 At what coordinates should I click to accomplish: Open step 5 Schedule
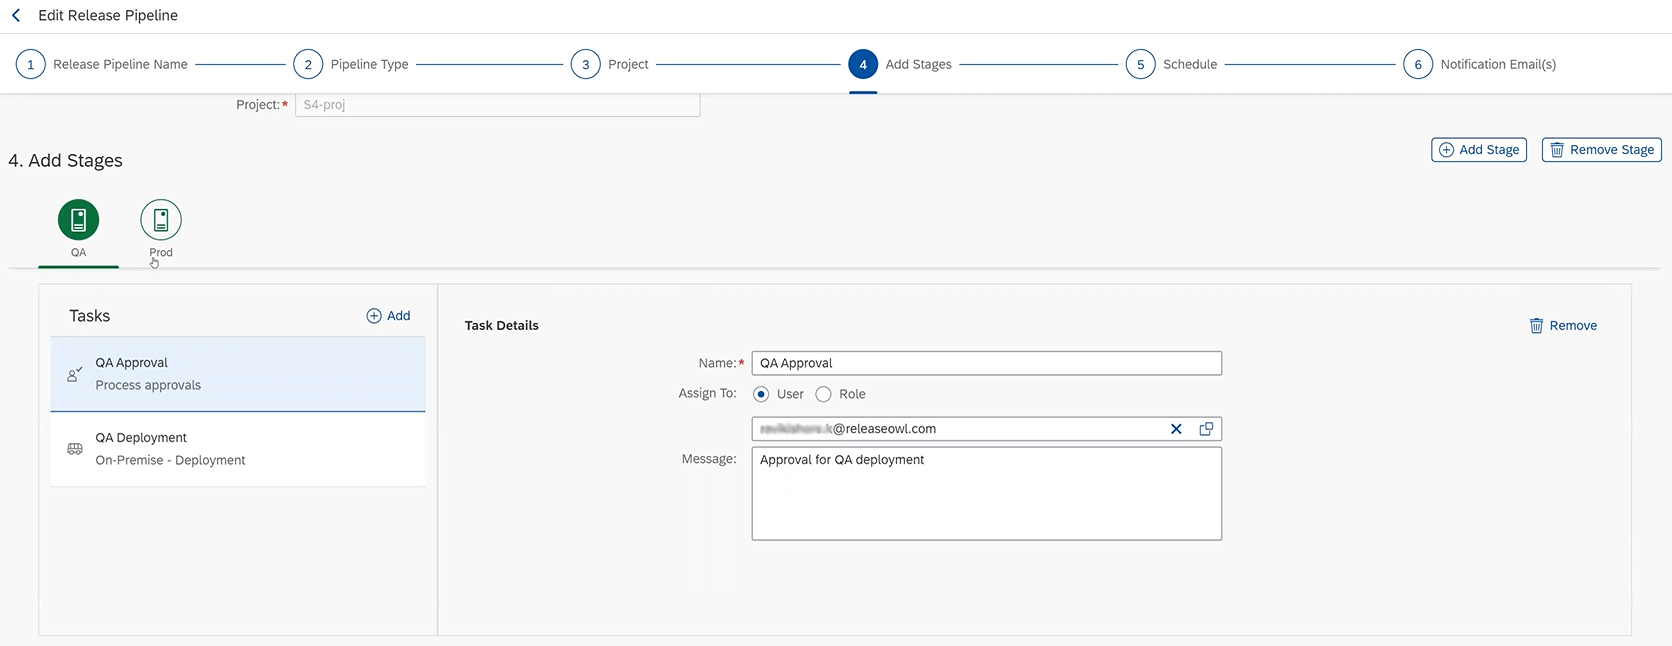click(x=1140, y=64)
